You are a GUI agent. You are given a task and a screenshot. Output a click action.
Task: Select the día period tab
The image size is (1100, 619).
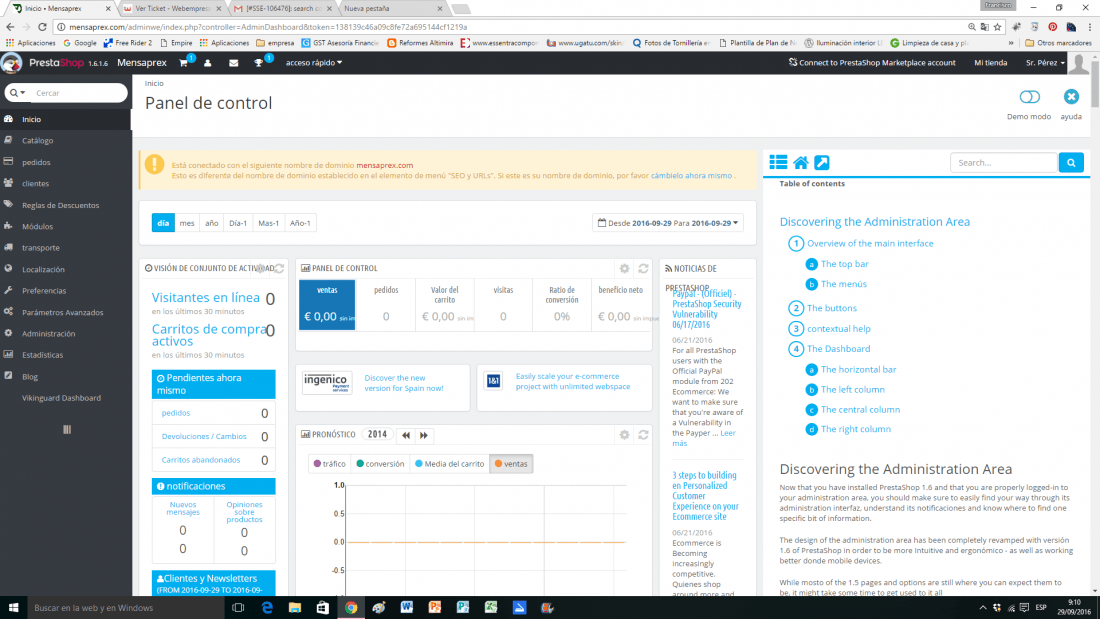tap(163, 223)
